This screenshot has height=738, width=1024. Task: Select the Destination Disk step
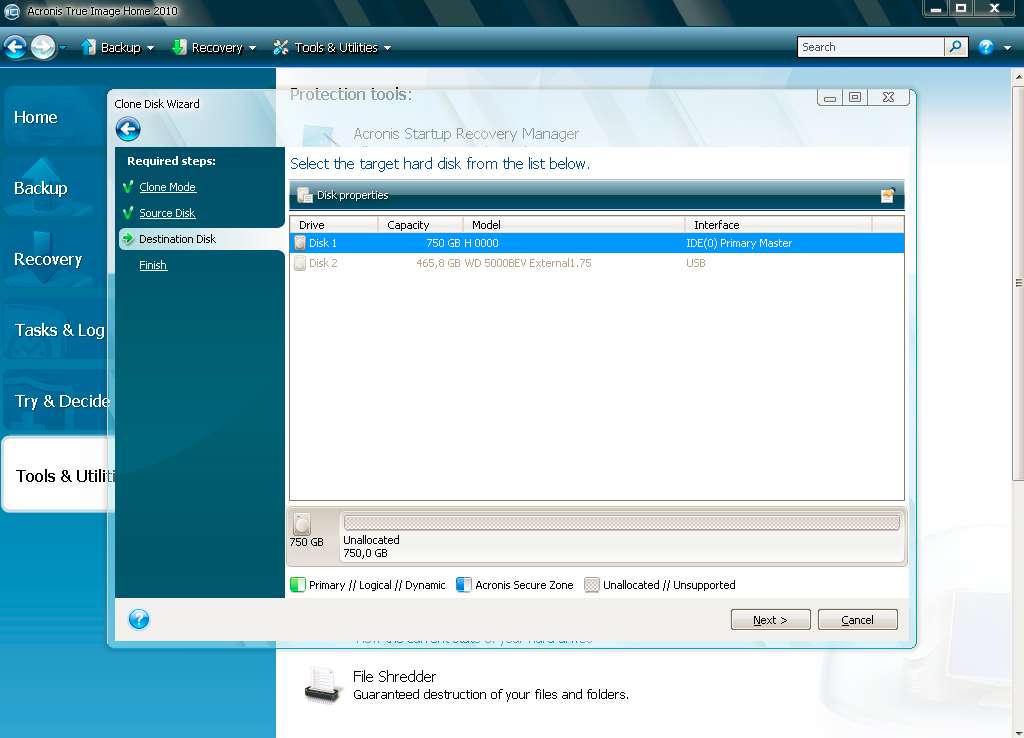click(x=177, y=239)
